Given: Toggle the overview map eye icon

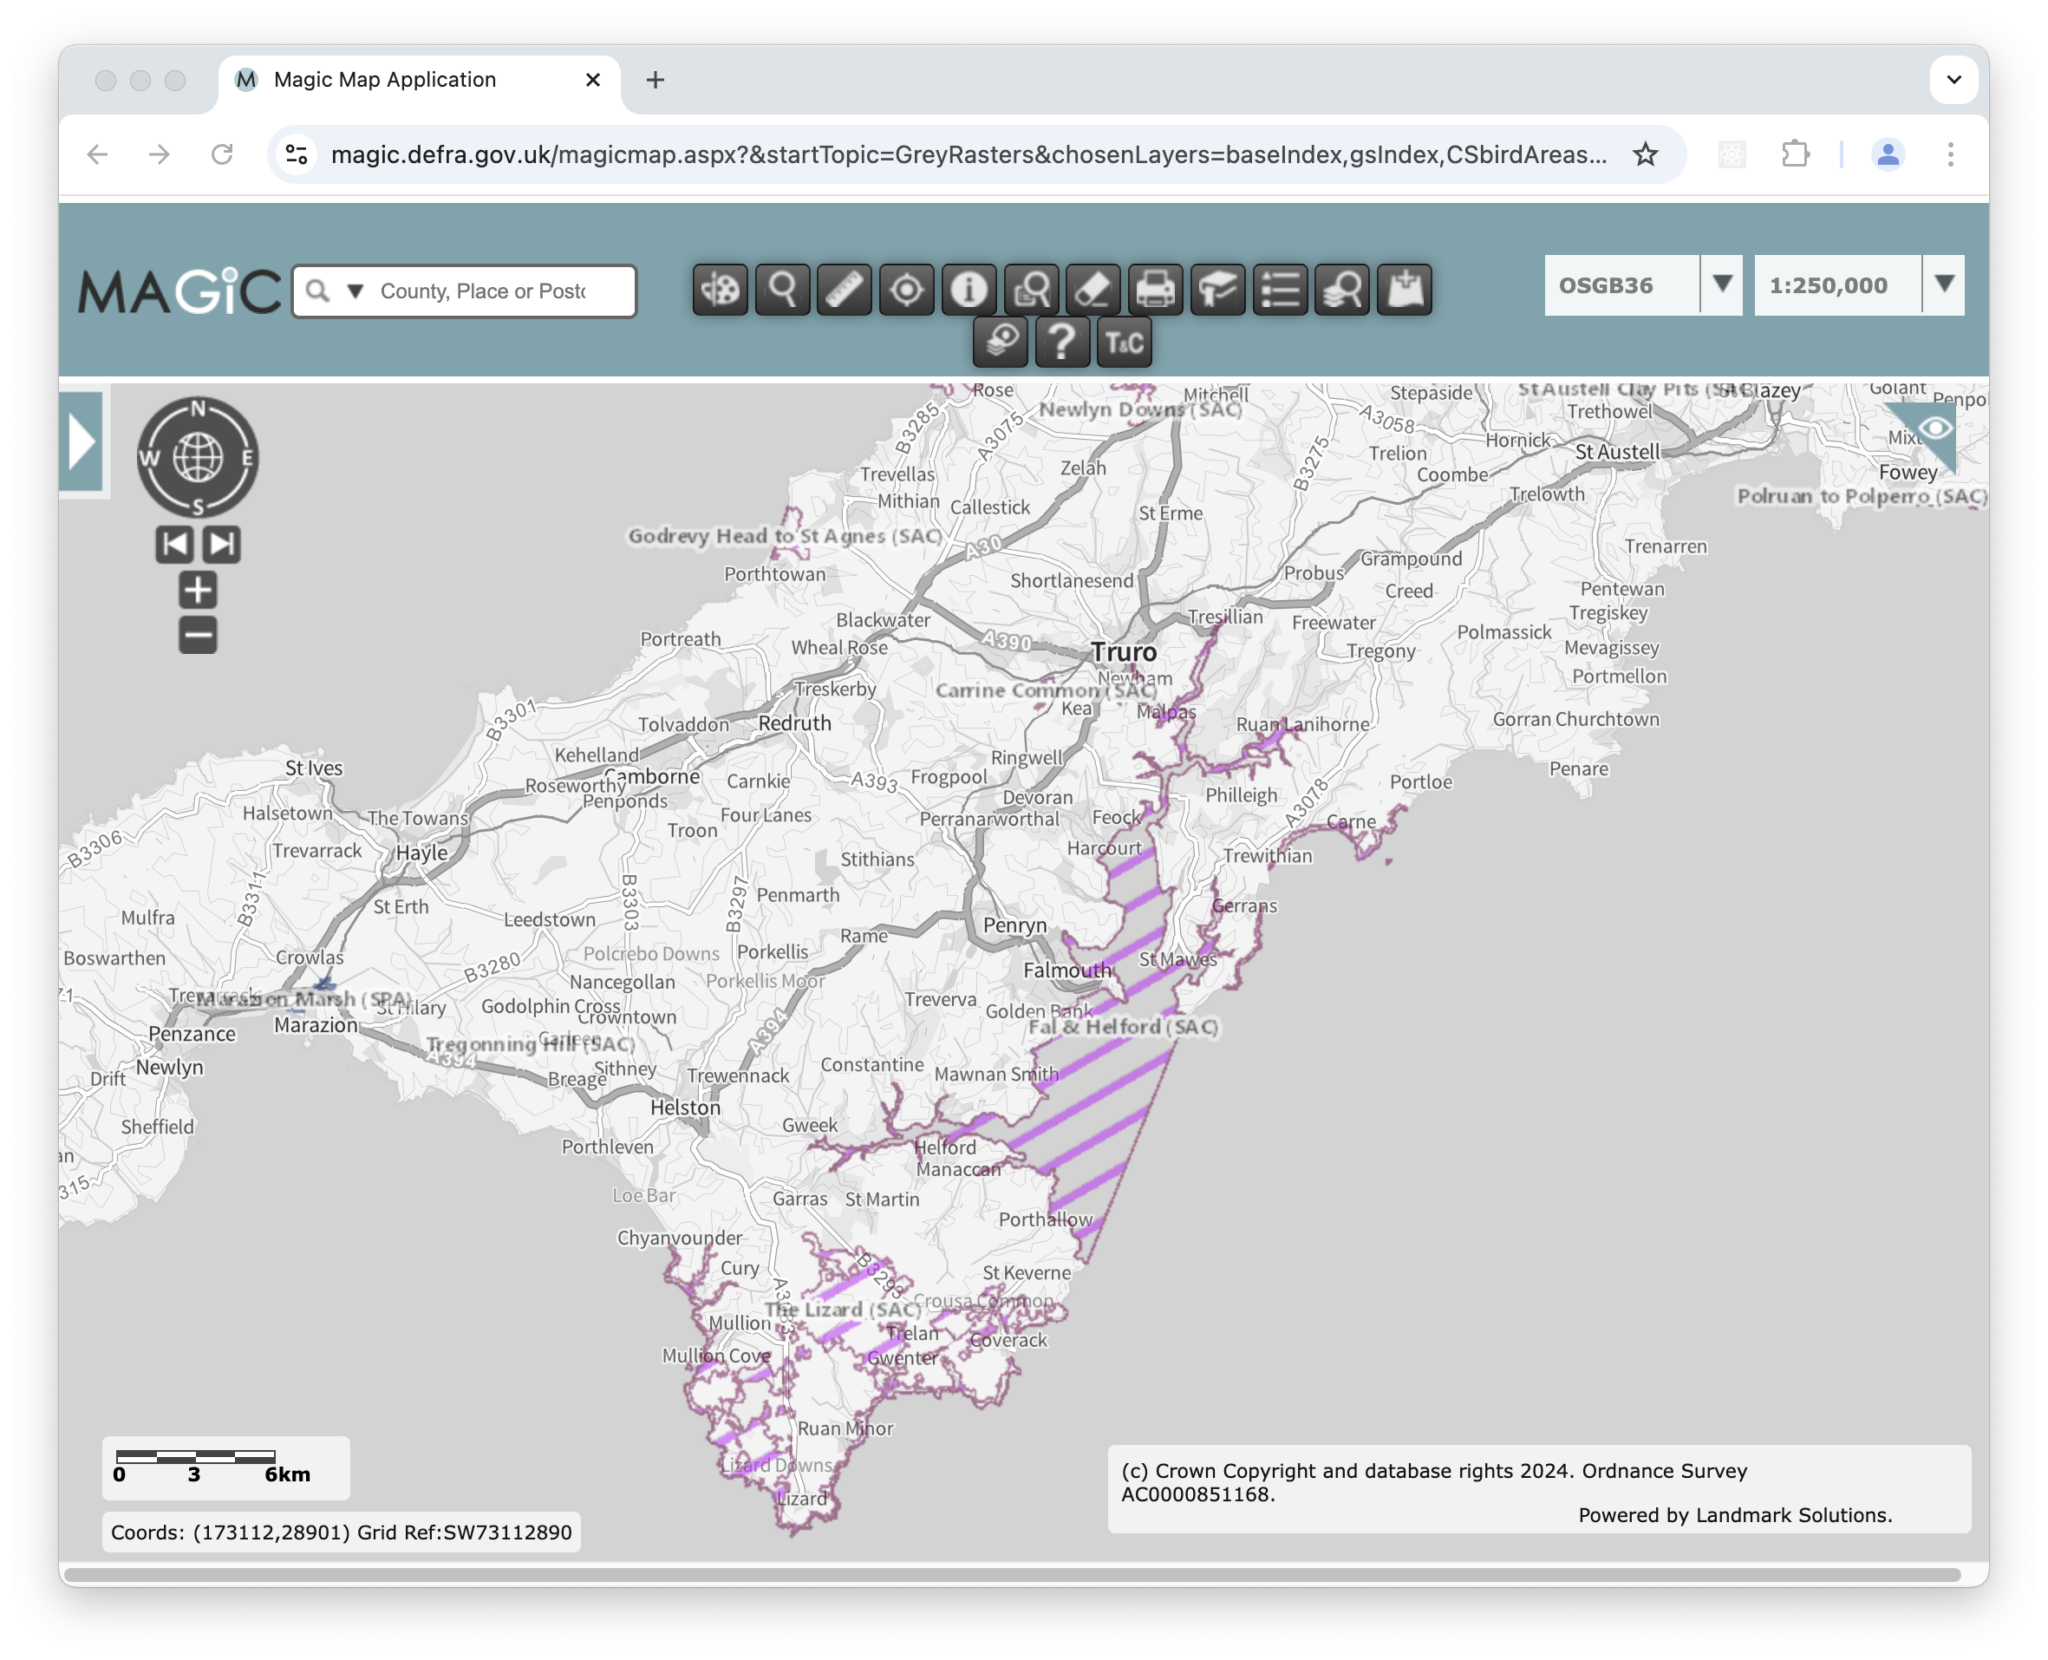Looking at the screenshot, I should [1936, 429].
